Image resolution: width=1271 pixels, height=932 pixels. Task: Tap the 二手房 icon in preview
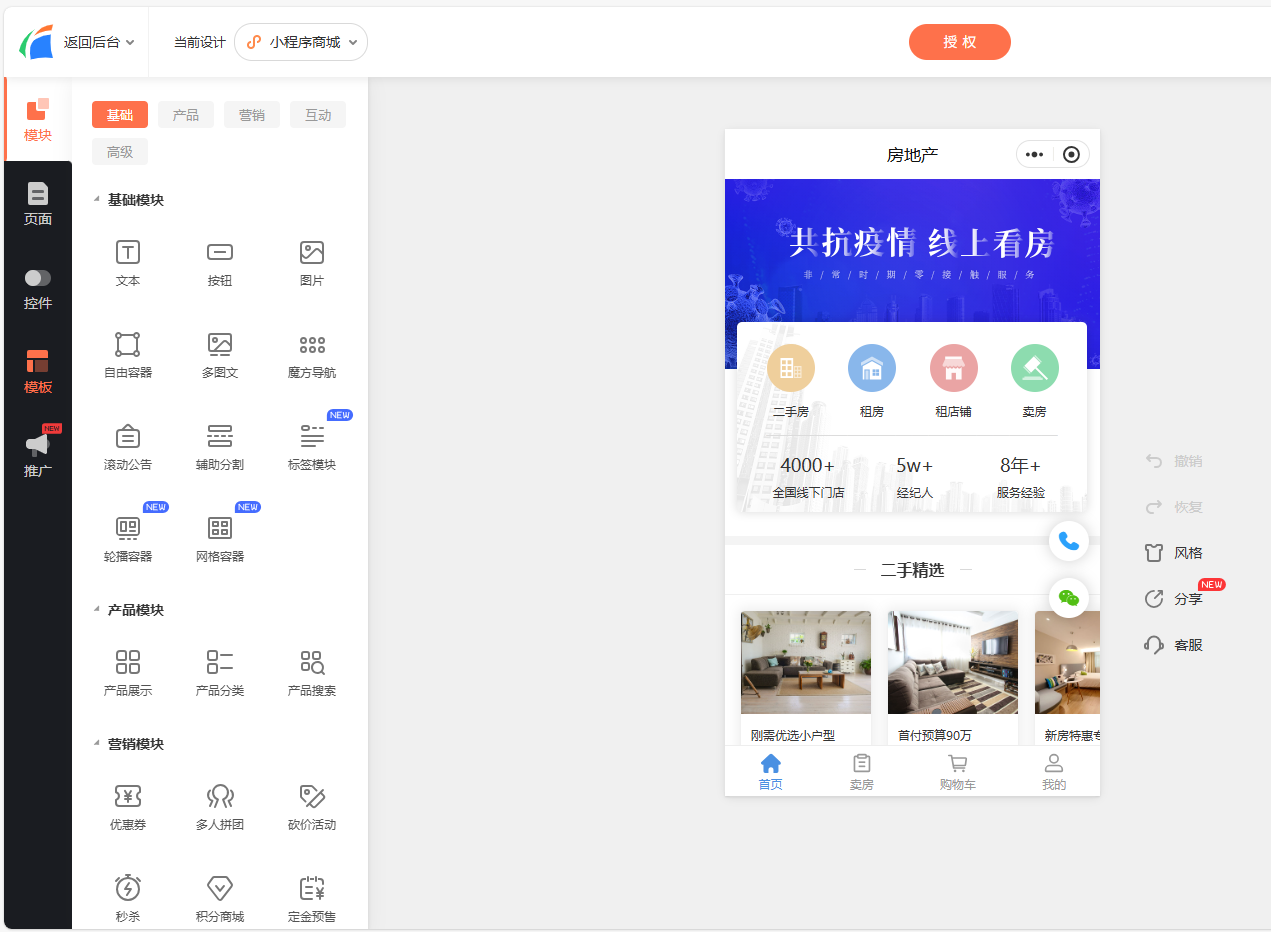791,368
